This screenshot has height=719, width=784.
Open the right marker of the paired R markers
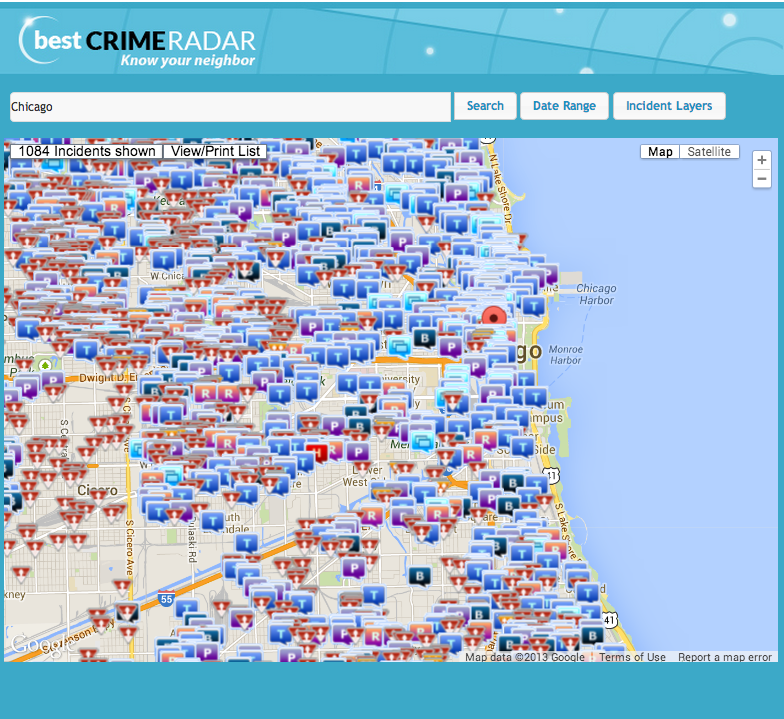[x=228, y=394]
